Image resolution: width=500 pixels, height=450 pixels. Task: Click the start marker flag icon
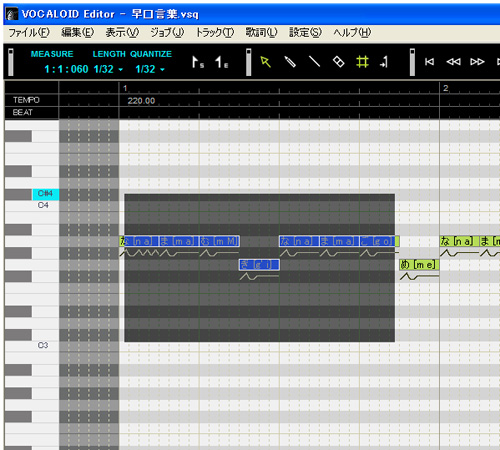click(x=198, y=62)
